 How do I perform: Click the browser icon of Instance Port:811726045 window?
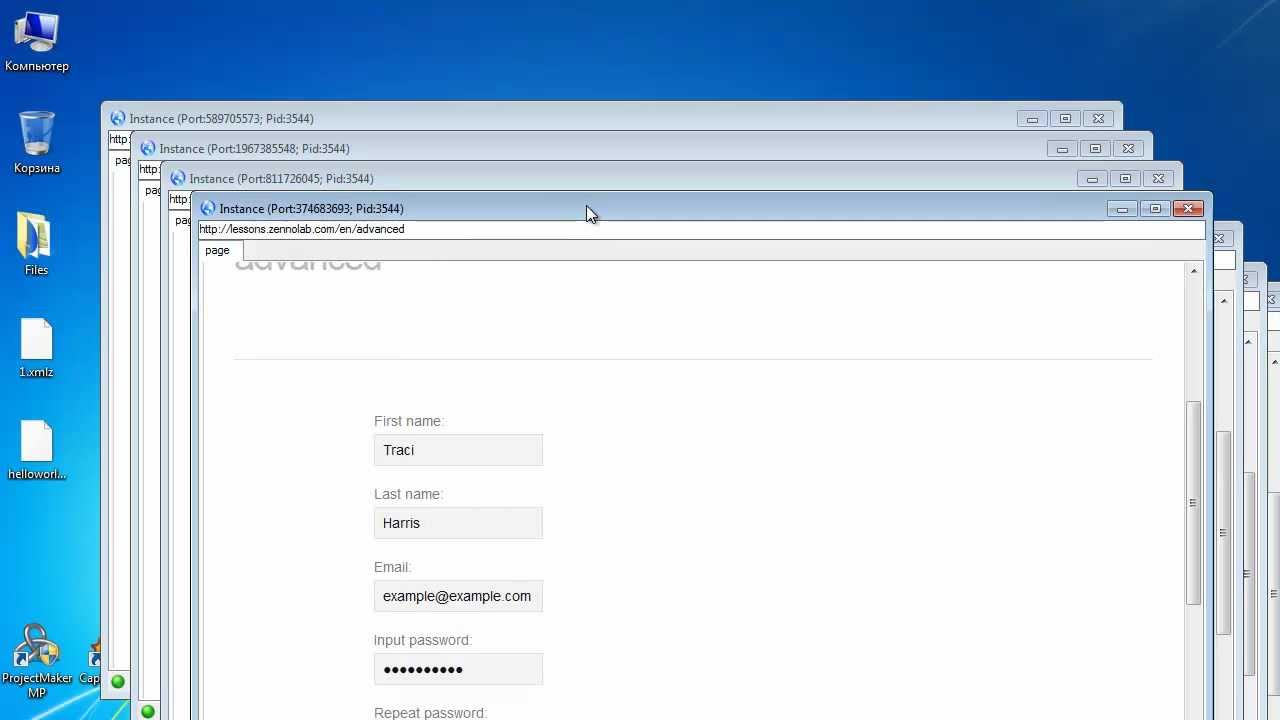178,178
